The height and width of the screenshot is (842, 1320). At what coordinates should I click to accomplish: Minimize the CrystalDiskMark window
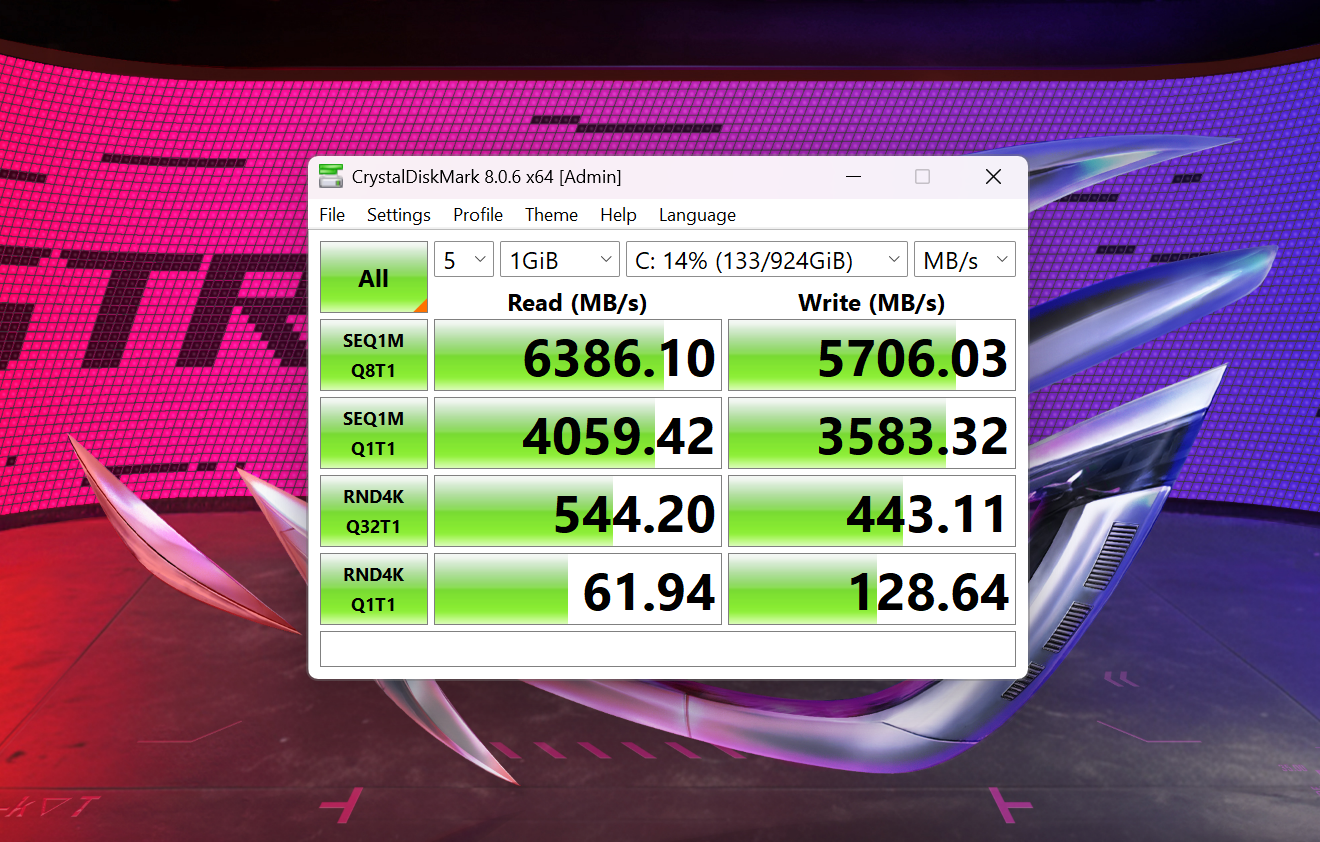point(853,177)
